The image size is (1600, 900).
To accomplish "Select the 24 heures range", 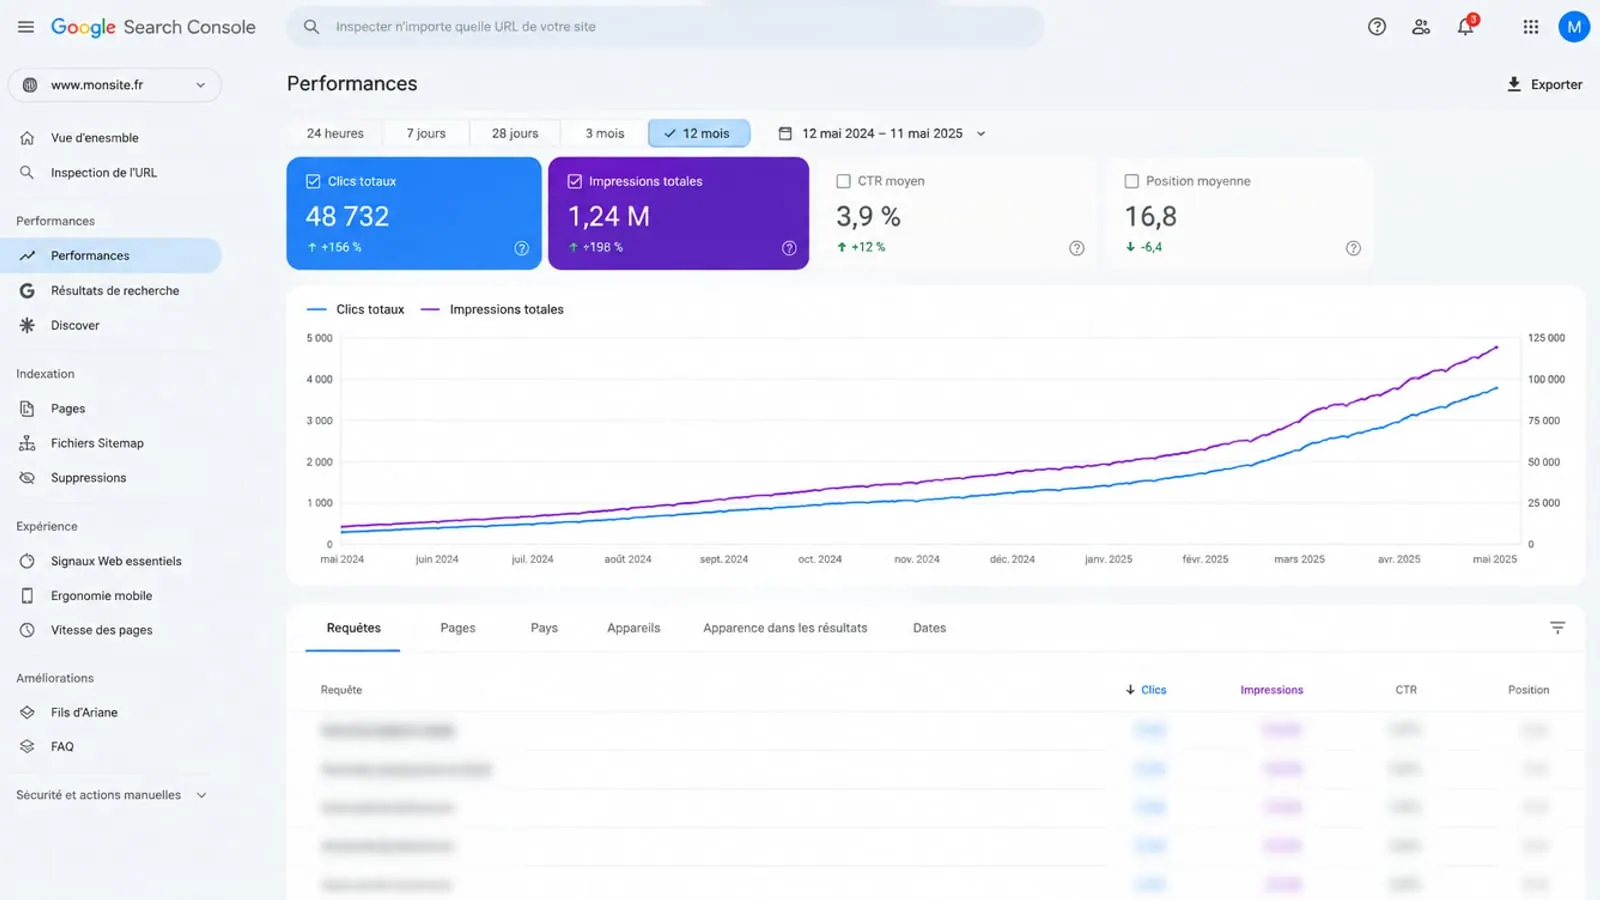I will coord(335,133).
